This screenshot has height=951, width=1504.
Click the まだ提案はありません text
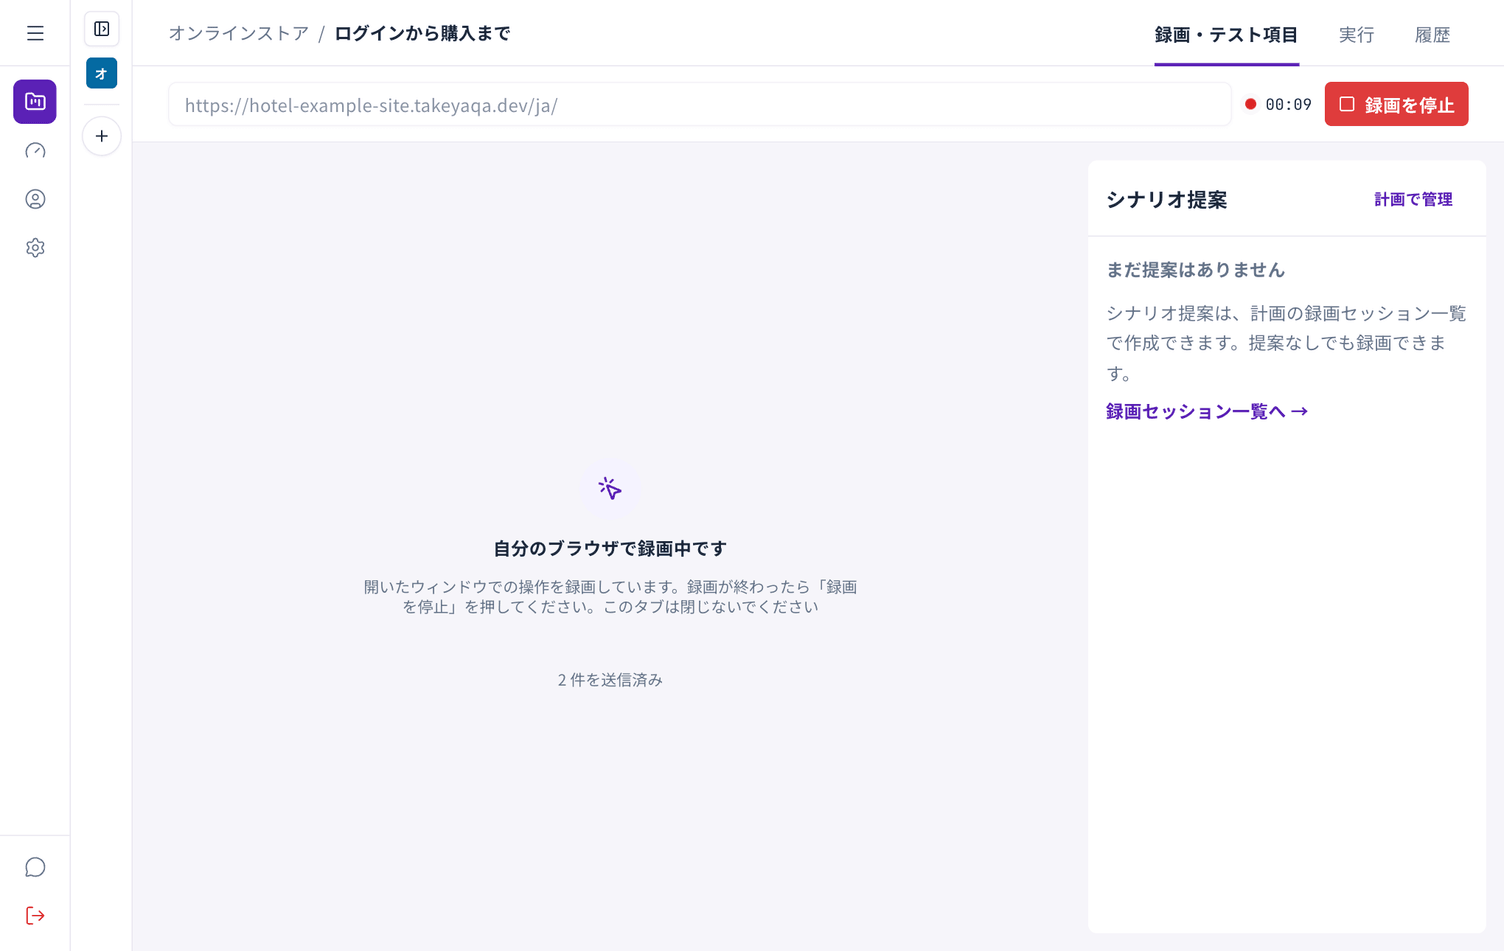pyautogui.click(x=1195, y=270)
